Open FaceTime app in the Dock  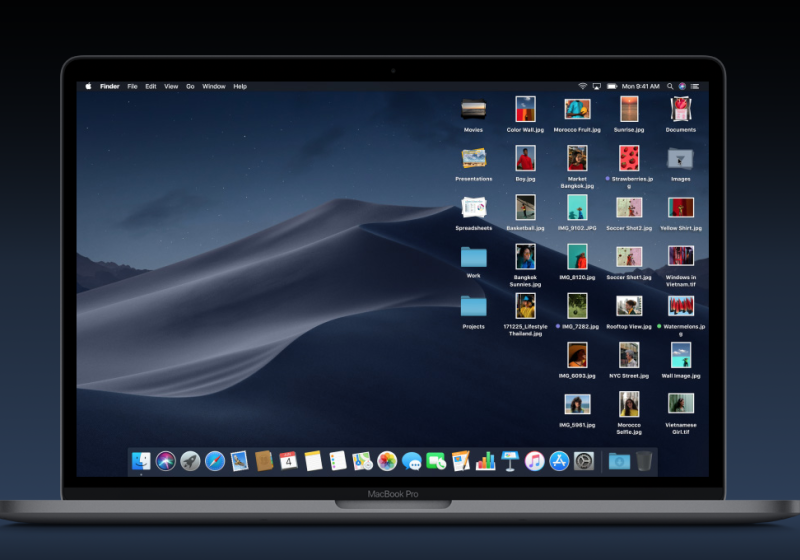point(436,461)
